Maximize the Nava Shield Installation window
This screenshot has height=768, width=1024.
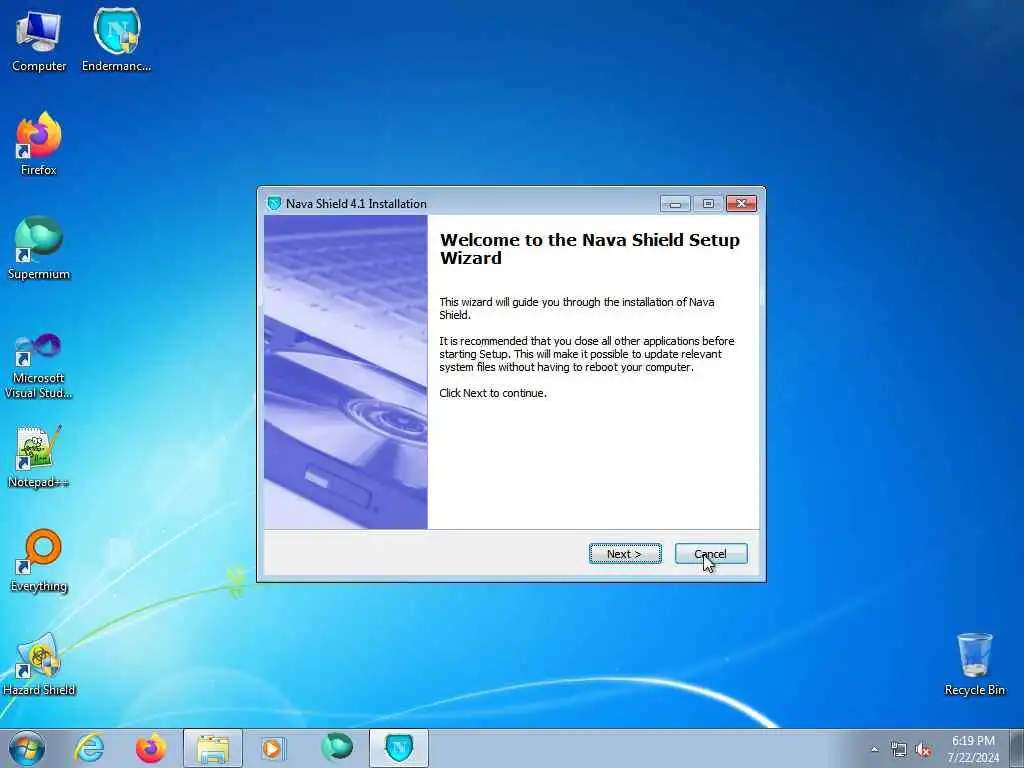tap(708, 204)
